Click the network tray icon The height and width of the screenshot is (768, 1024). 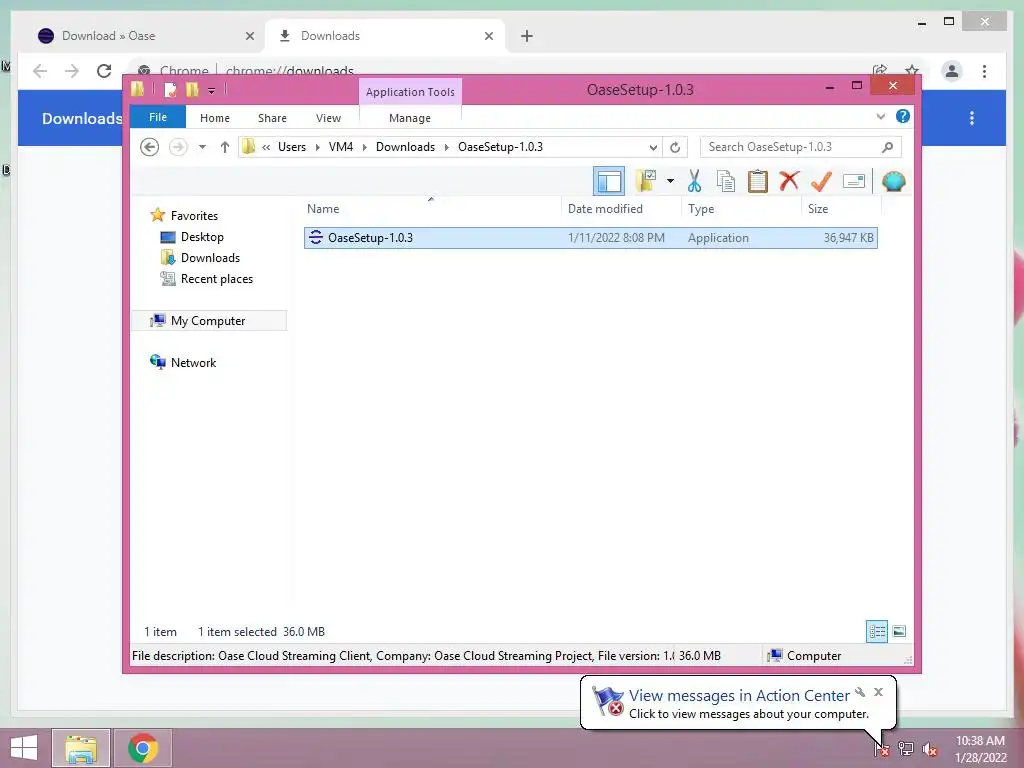[906, 748]
